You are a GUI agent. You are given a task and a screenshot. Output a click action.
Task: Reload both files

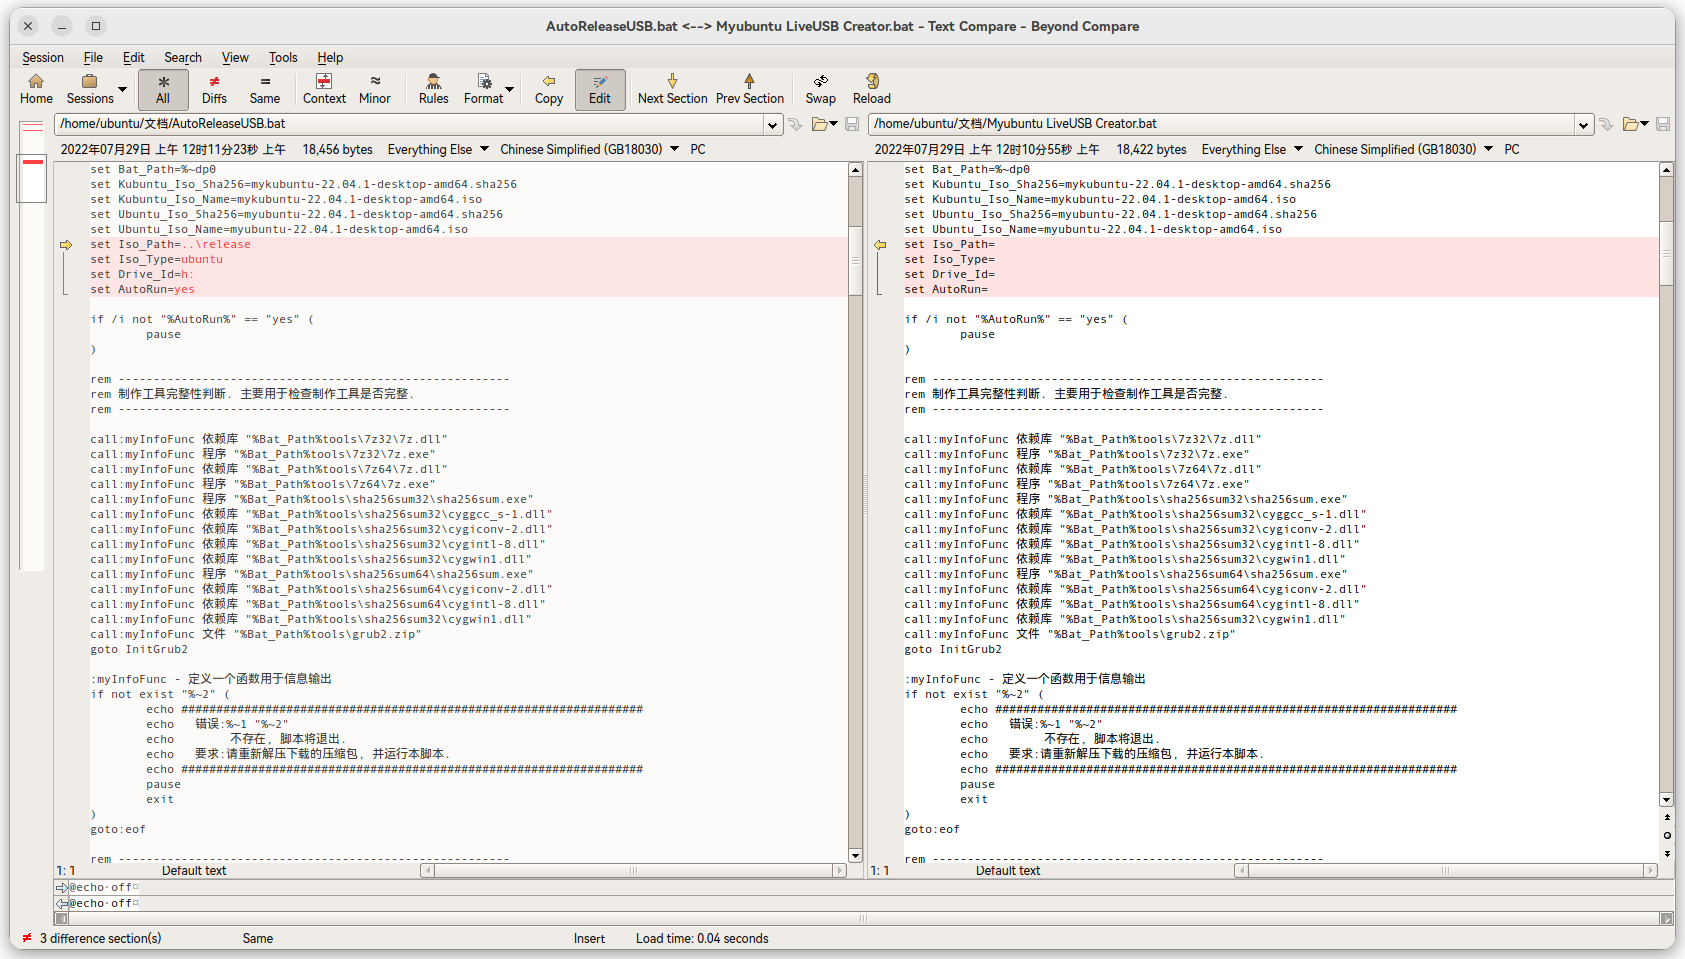tap(872, 89)
